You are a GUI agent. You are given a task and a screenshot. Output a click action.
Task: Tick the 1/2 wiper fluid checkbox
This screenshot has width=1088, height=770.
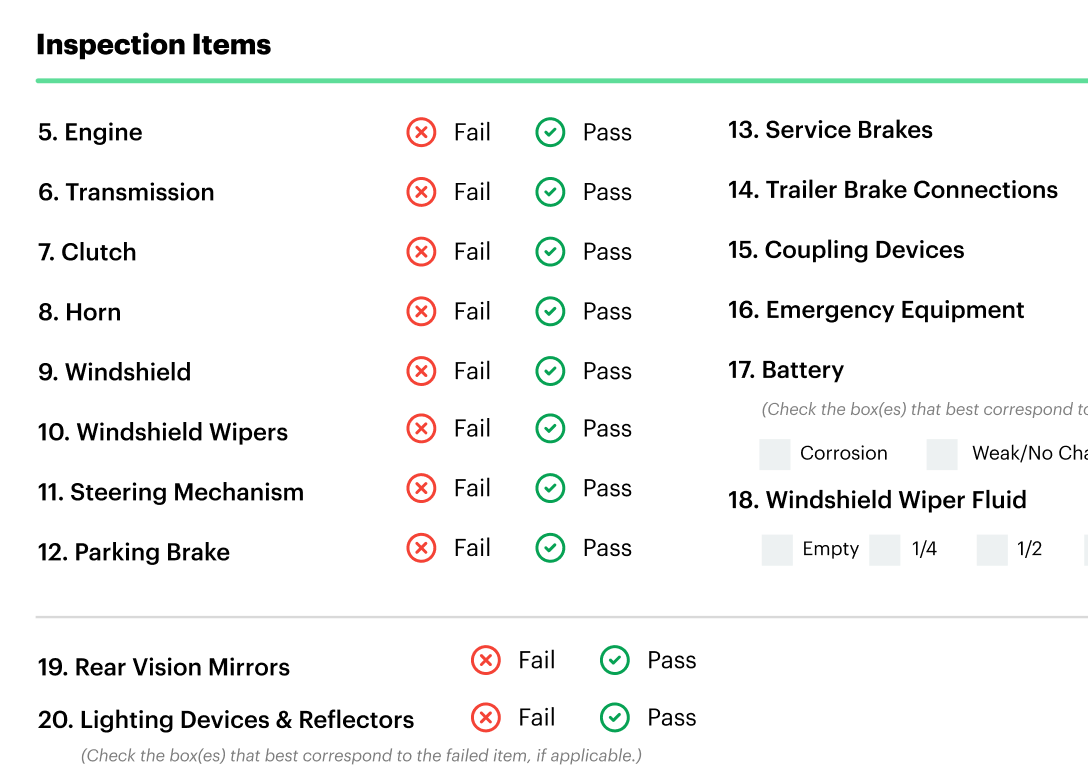click(992, 550)
